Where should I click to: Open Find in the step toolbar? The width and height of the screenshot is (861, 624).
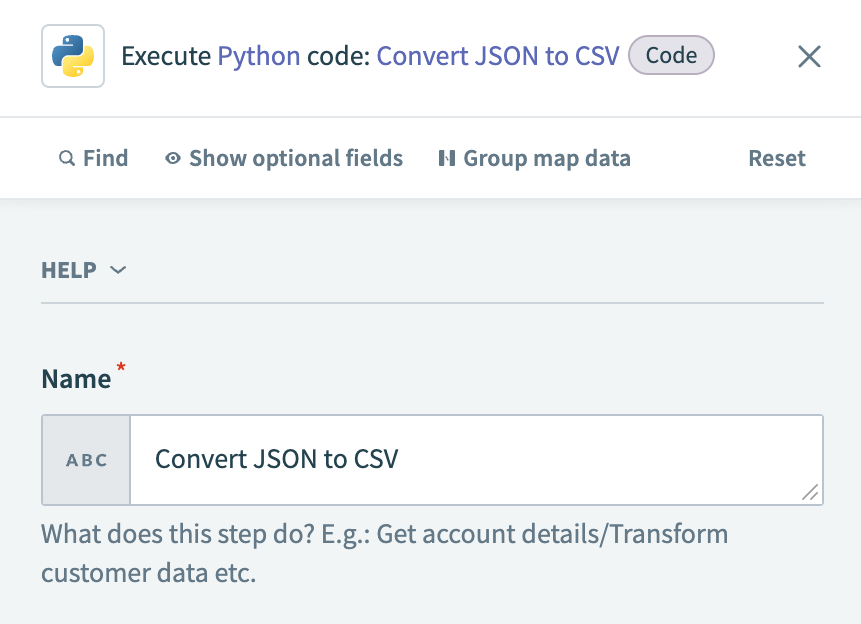105,159
